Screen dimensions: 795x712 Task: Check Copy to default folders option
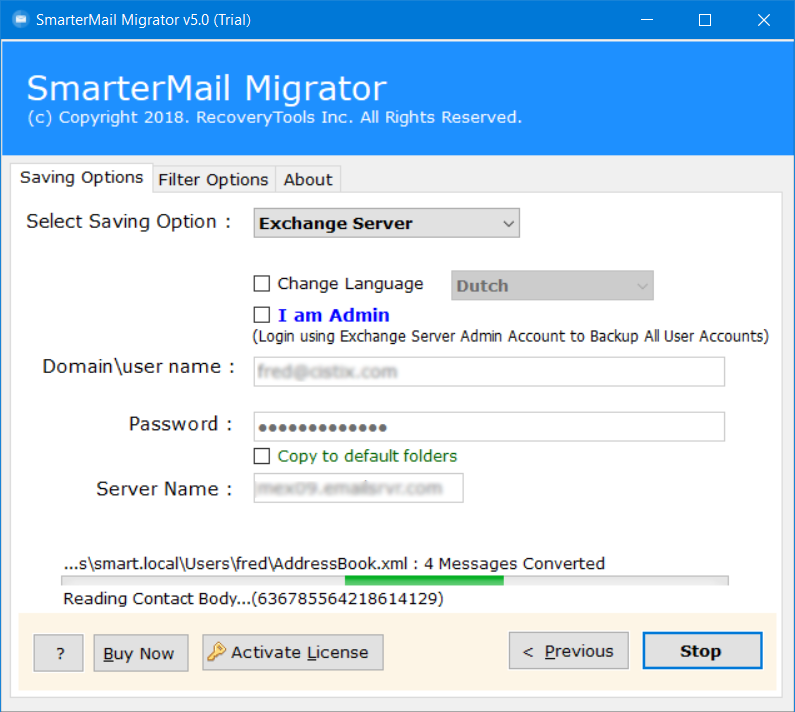262,456
